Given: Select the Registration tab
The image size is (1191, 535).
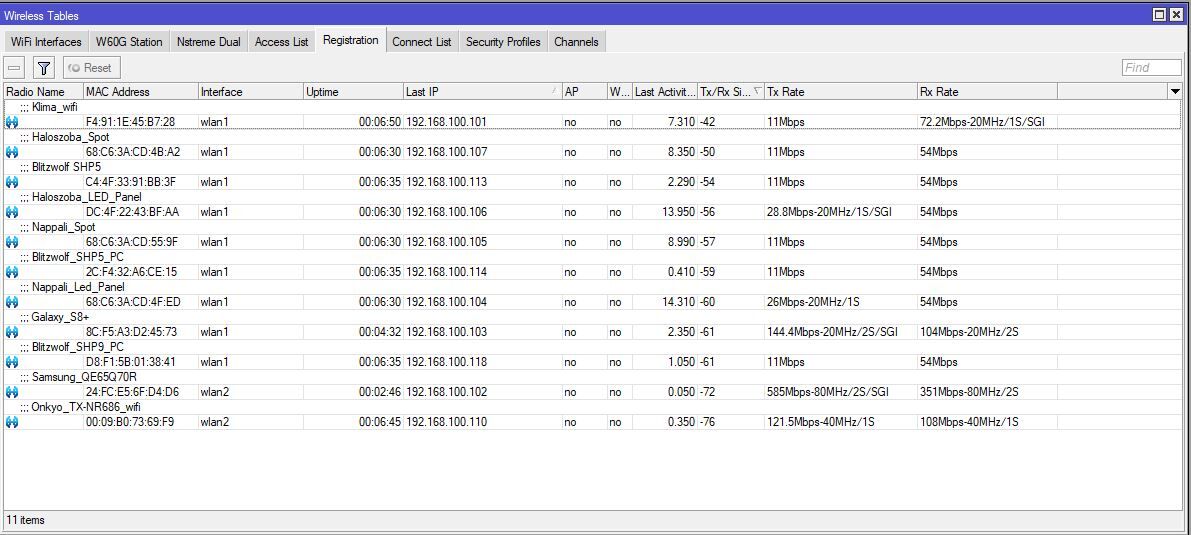Looking at the screenshot, I should click(x=350, y=40).
